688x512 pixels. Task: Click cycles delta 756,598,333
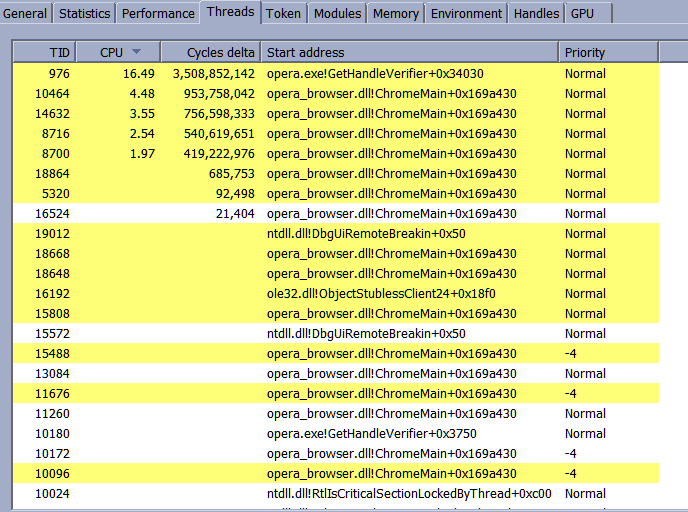(x=219, y=114)
